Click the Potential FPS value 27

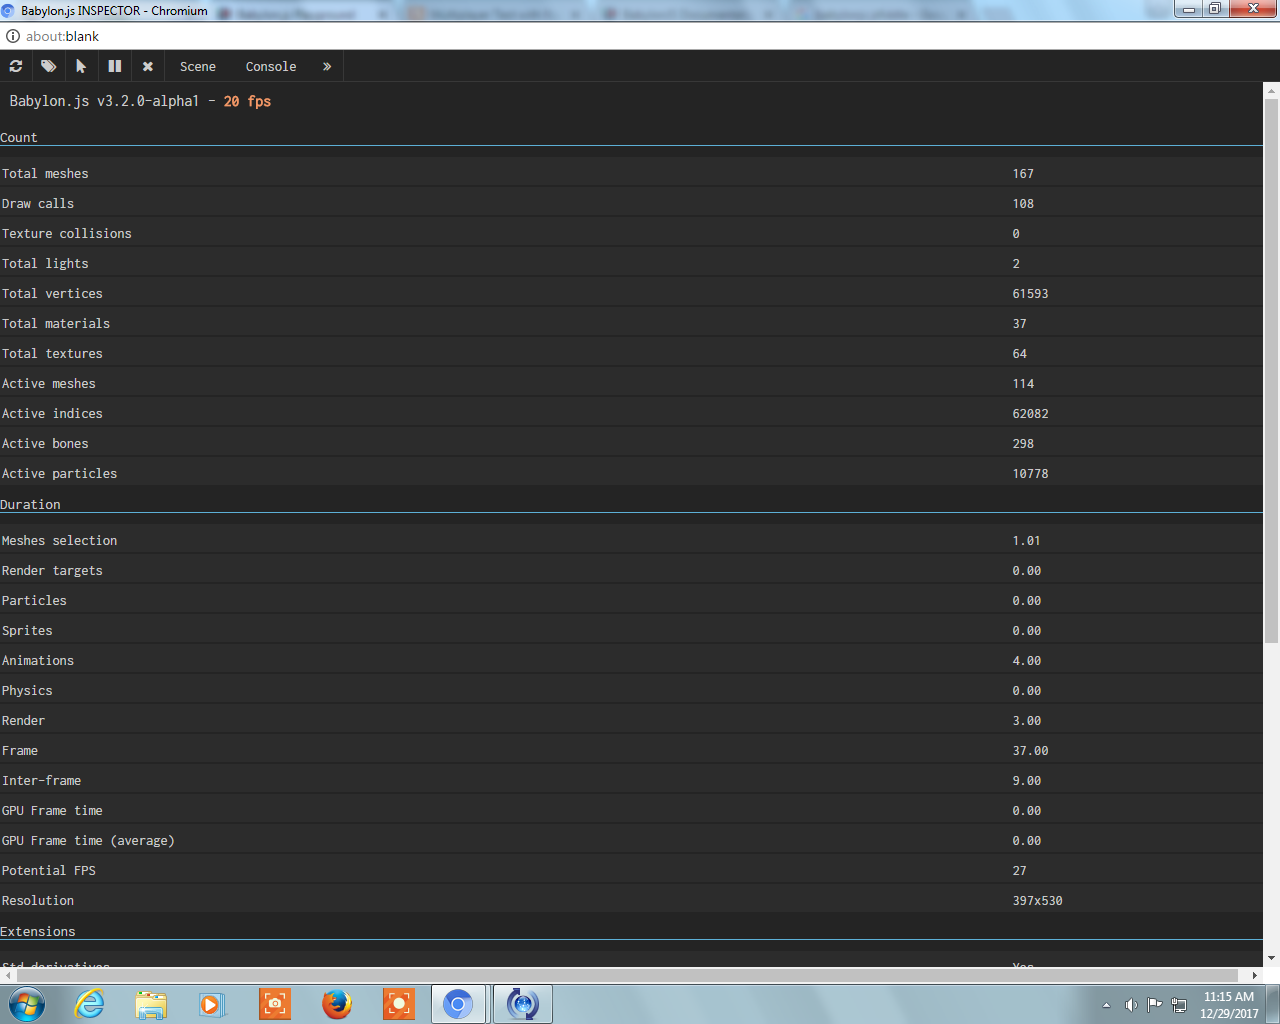click(1019, 871)
